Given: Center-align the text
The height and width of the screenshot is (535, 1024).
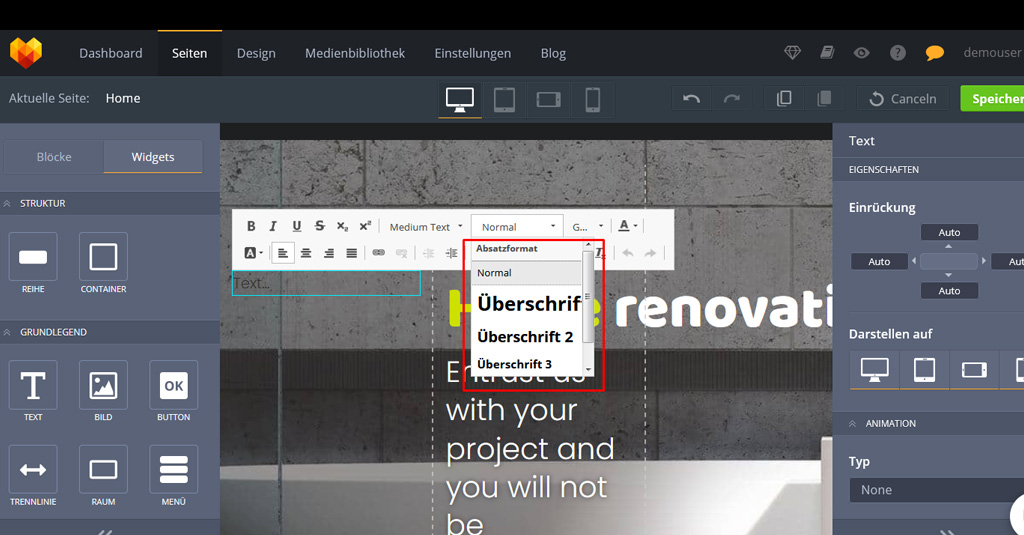Looking at the screenshot, I should [x=306, y=253].
